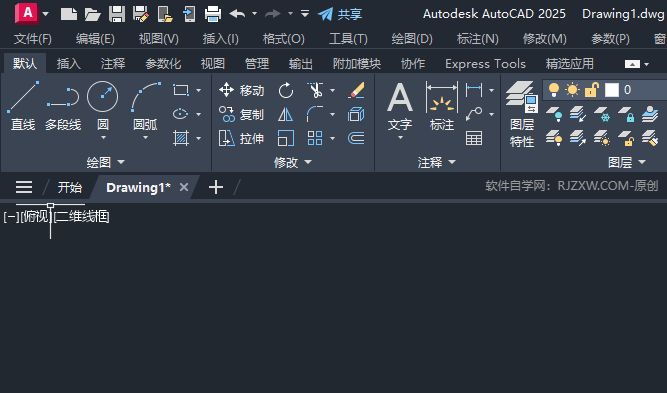Click the Save icon
Image resolution: width=667 pixels, height=393 pixels.
click(x=117, y=14)
